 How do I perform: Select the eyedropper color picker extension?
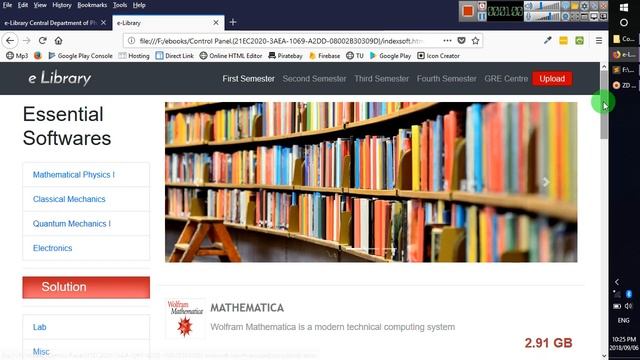tap(548, 40)
